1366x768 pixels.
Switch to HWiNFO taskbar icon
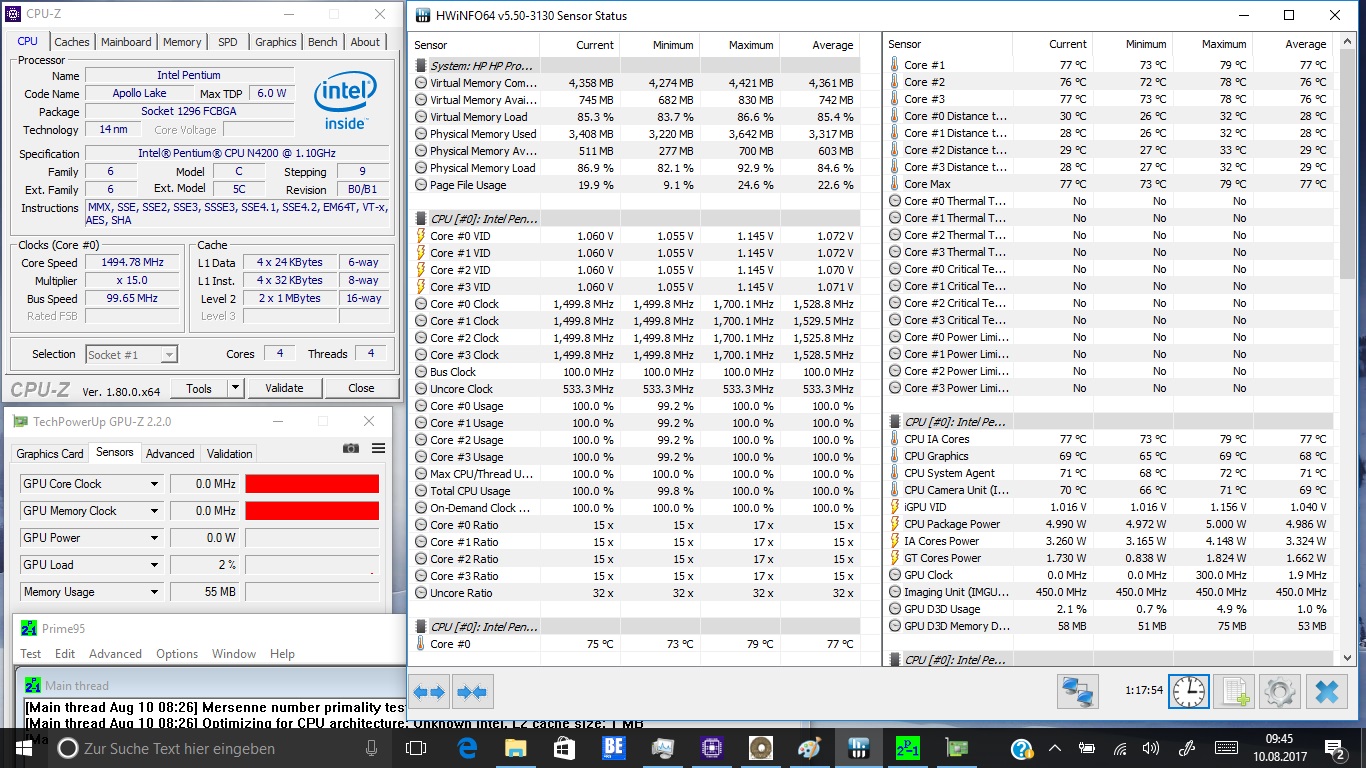pyautogui.click(x=858, y=748)
